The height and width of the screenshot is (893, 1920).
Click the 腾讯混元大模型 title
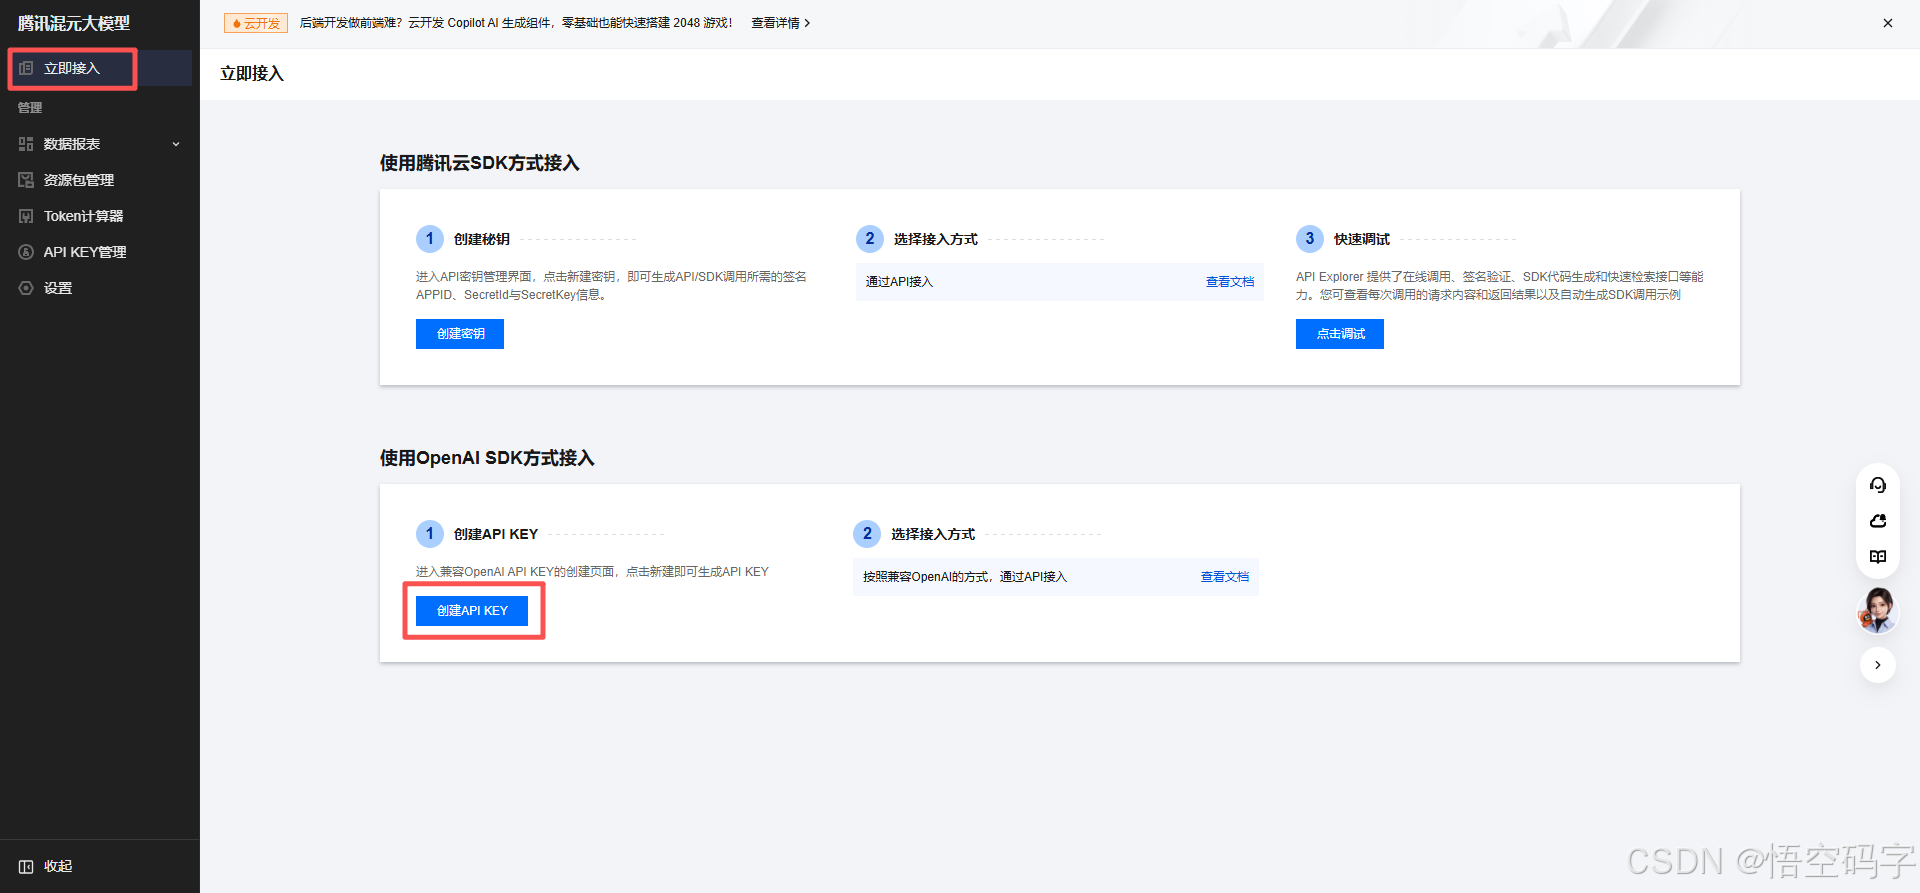click(74, 23)
